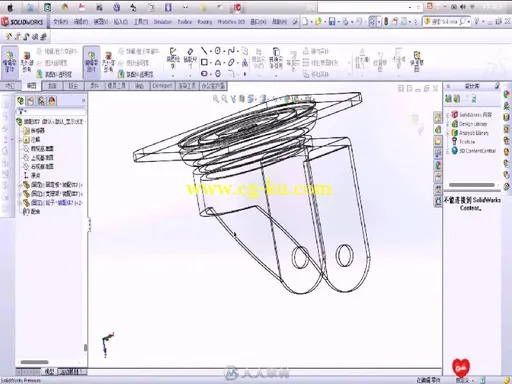Click the Sketch pencil tool icon
Screen dimensions: 512x384
coord(173,59)
